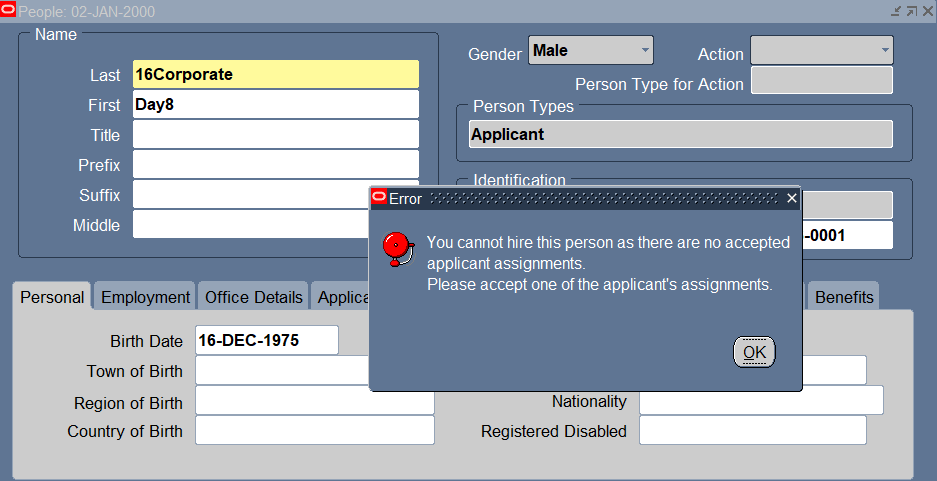Switch to the Employment tab

145,297
